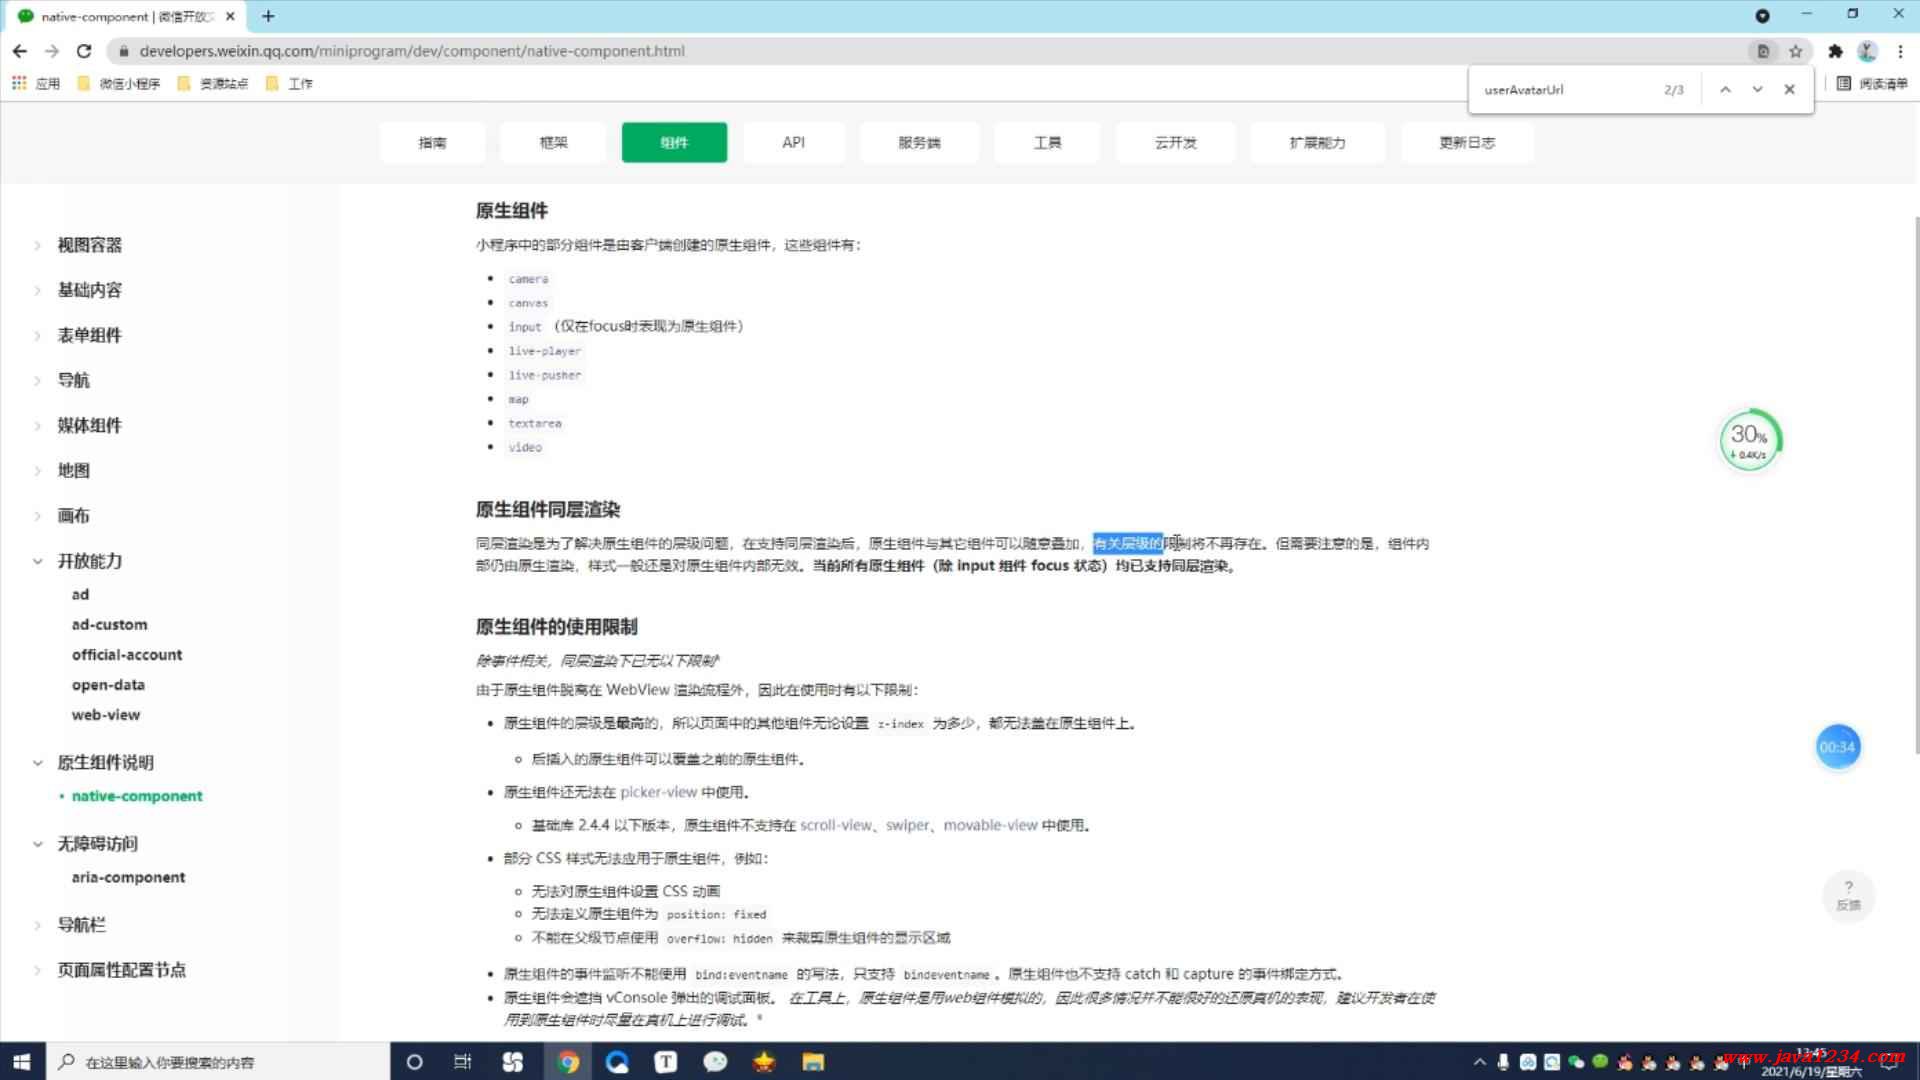1920x1080 pixels.
Task: Switch to the 框架 tab
Action: [x=553, y=142]
